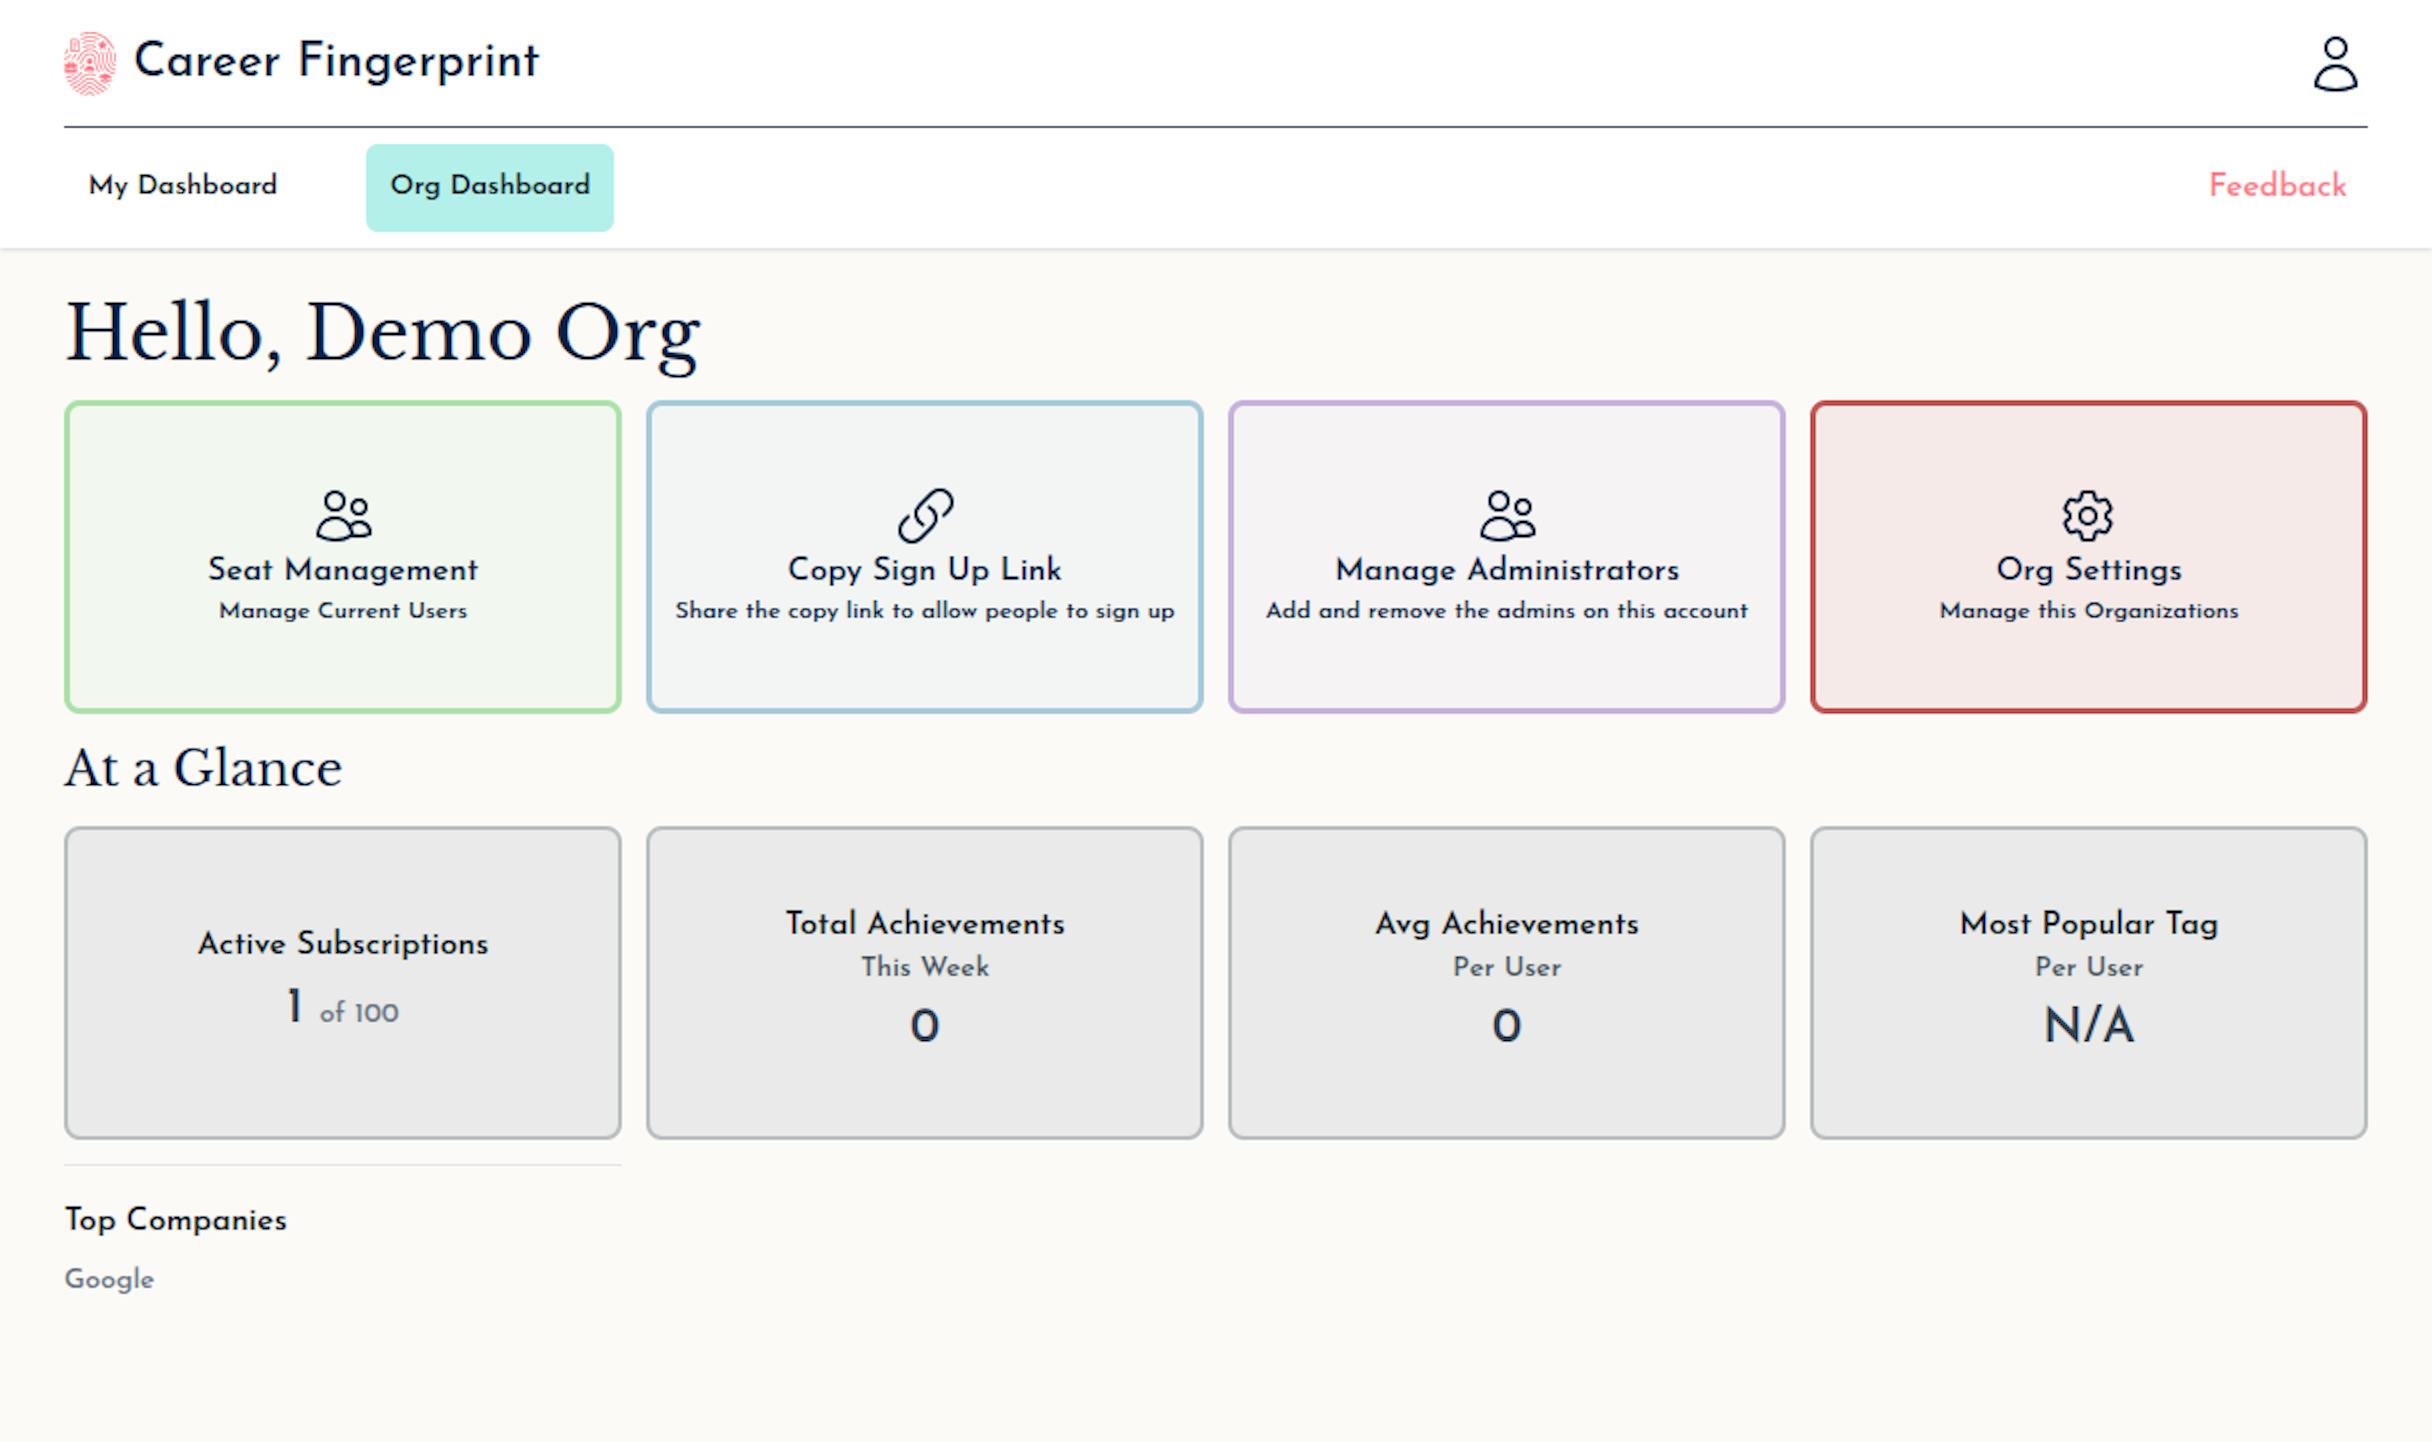Click the Most Popular Tag card
Image resolution: width=2432 pixels, height=1442 pixels.
point(2088,982)
